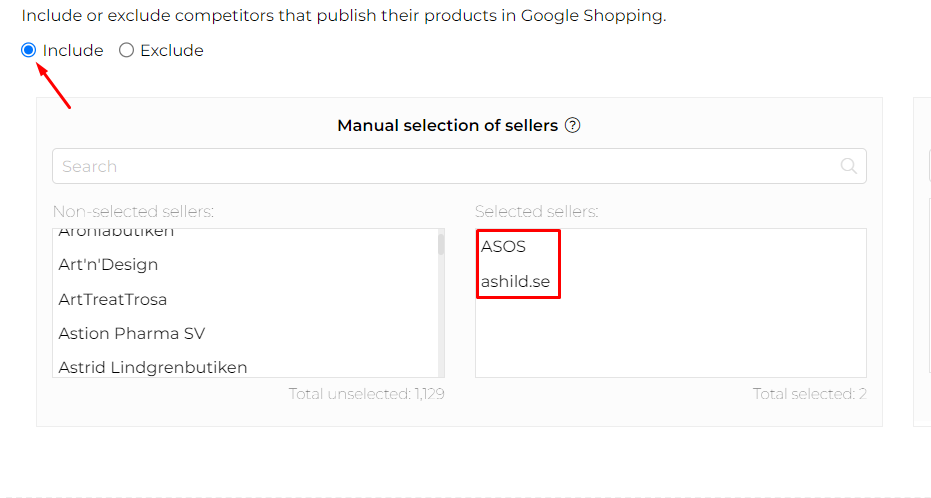Screen dimensions: 931x498
Task: Choose Art'n'Design from non-selected sellers
Action: coord(108,265)
